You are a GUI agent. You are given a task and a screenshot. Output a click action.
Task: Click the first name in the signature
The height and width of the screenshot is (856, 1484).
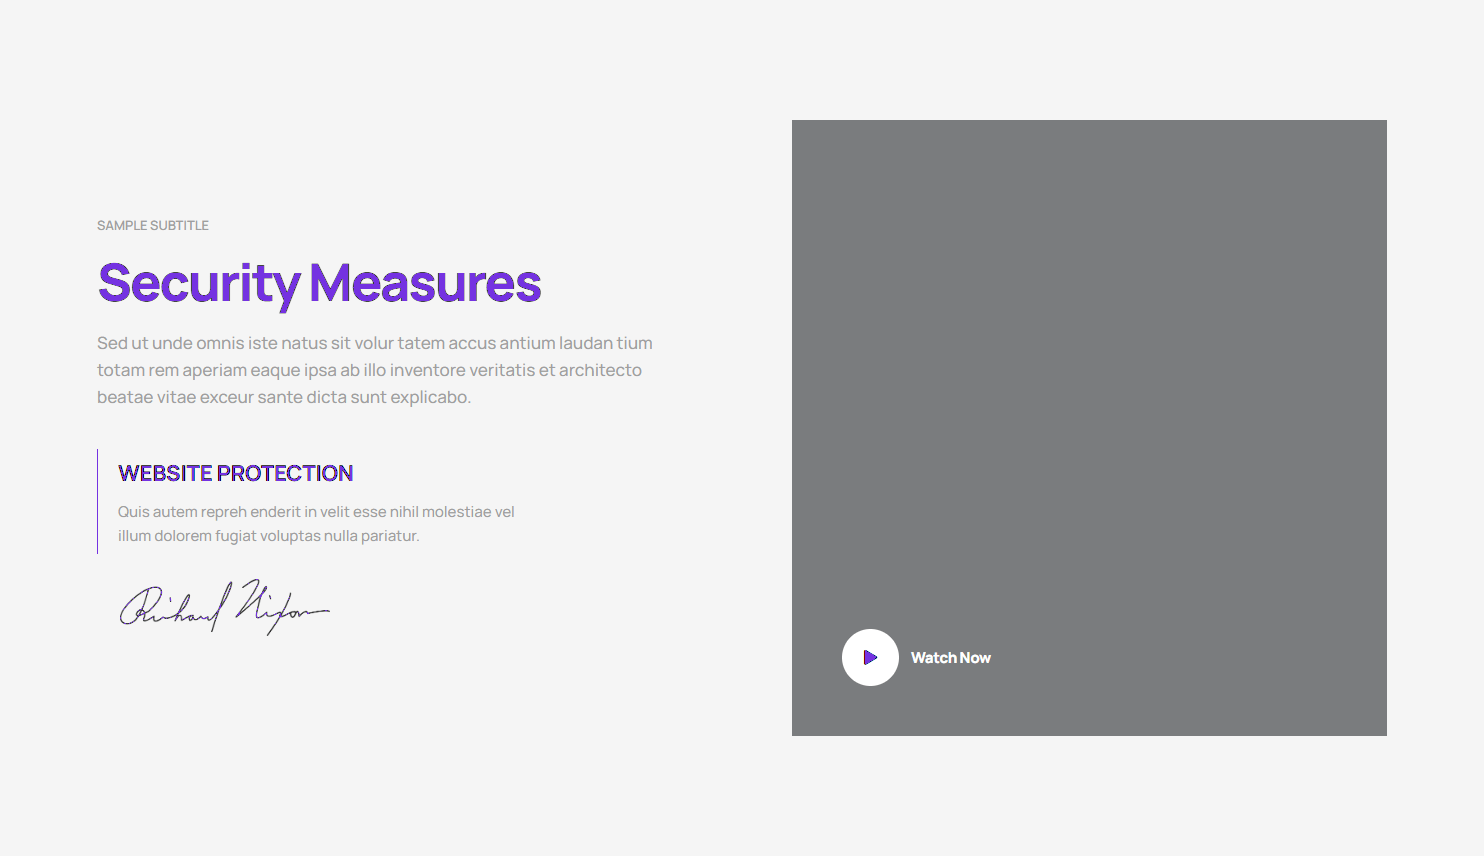[x=170, y=607]
